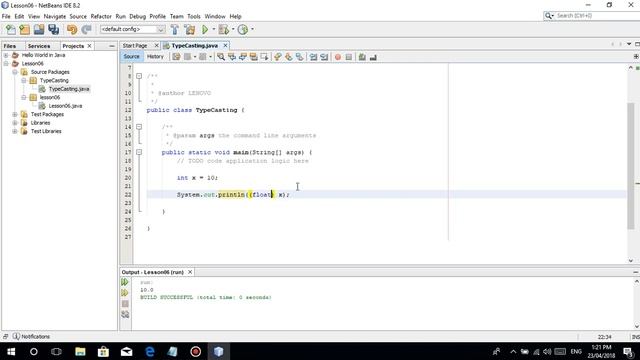This screenshot has width=640, height=360.
Task: Switch to the Files tab
Action: [9, 46]
